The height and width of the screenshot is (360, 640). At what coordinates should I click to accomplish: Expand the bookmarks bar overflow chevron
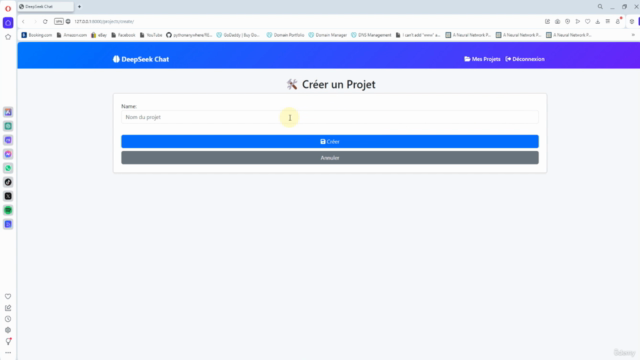633,35
